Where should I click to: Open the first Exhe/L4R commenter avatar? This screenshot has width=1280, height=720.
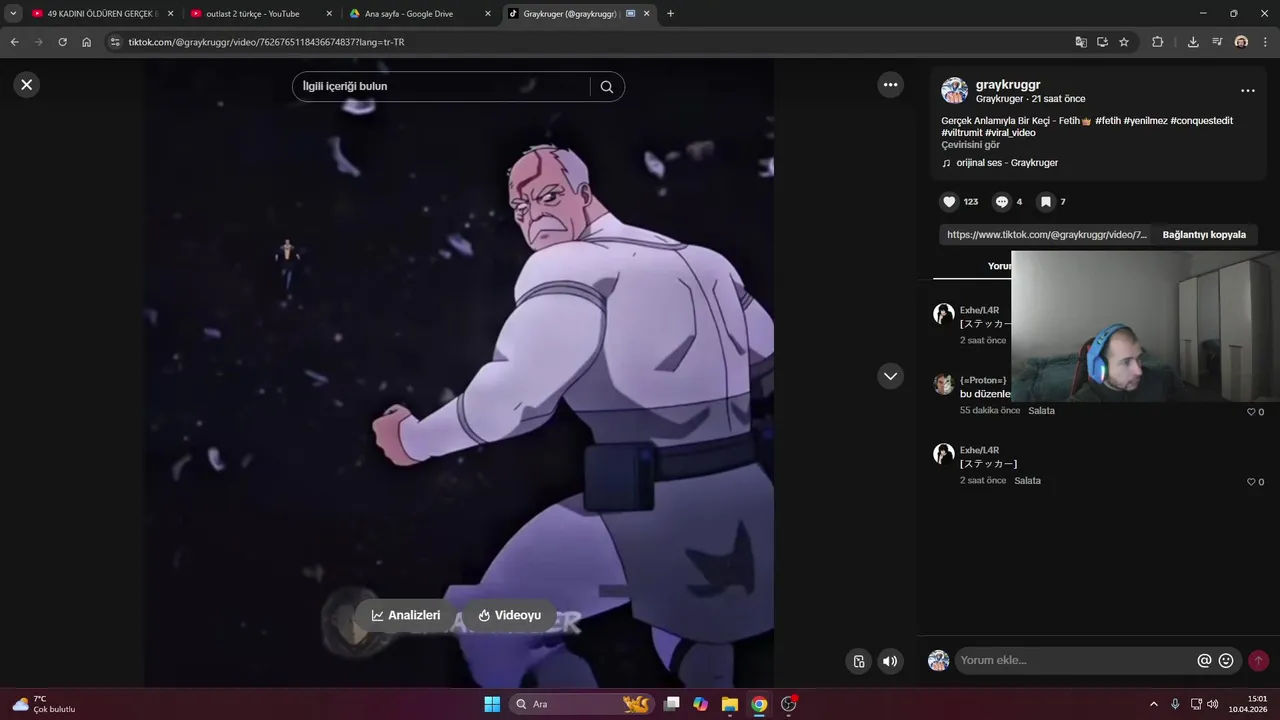pos(944,314)
